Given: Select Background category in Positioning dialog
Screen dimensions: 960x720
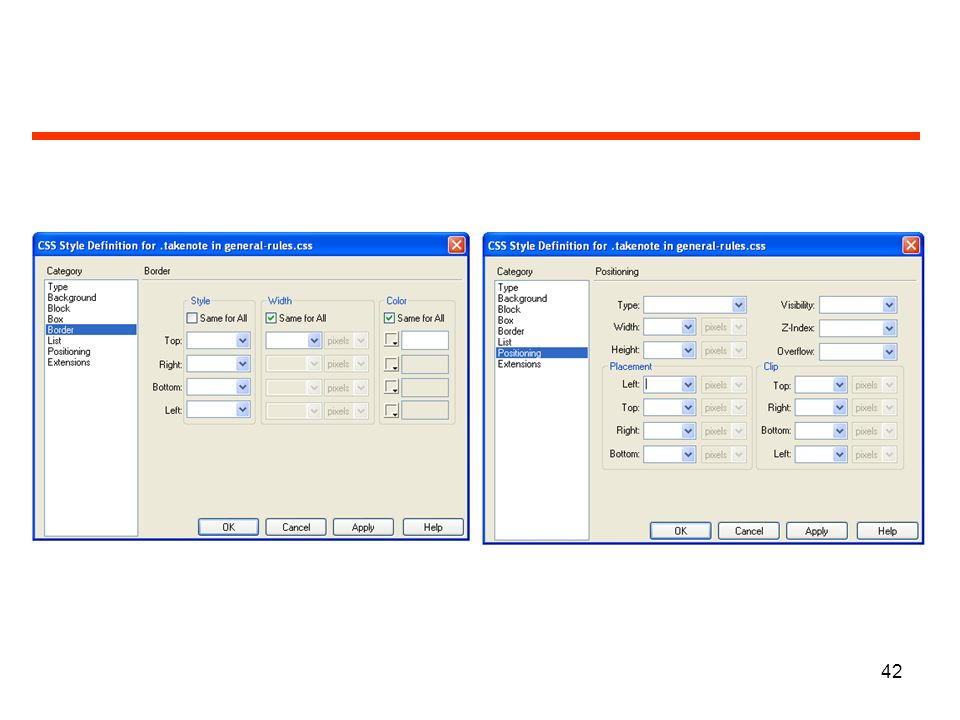Looking at the screenshot, I should [x=522, y=298].
